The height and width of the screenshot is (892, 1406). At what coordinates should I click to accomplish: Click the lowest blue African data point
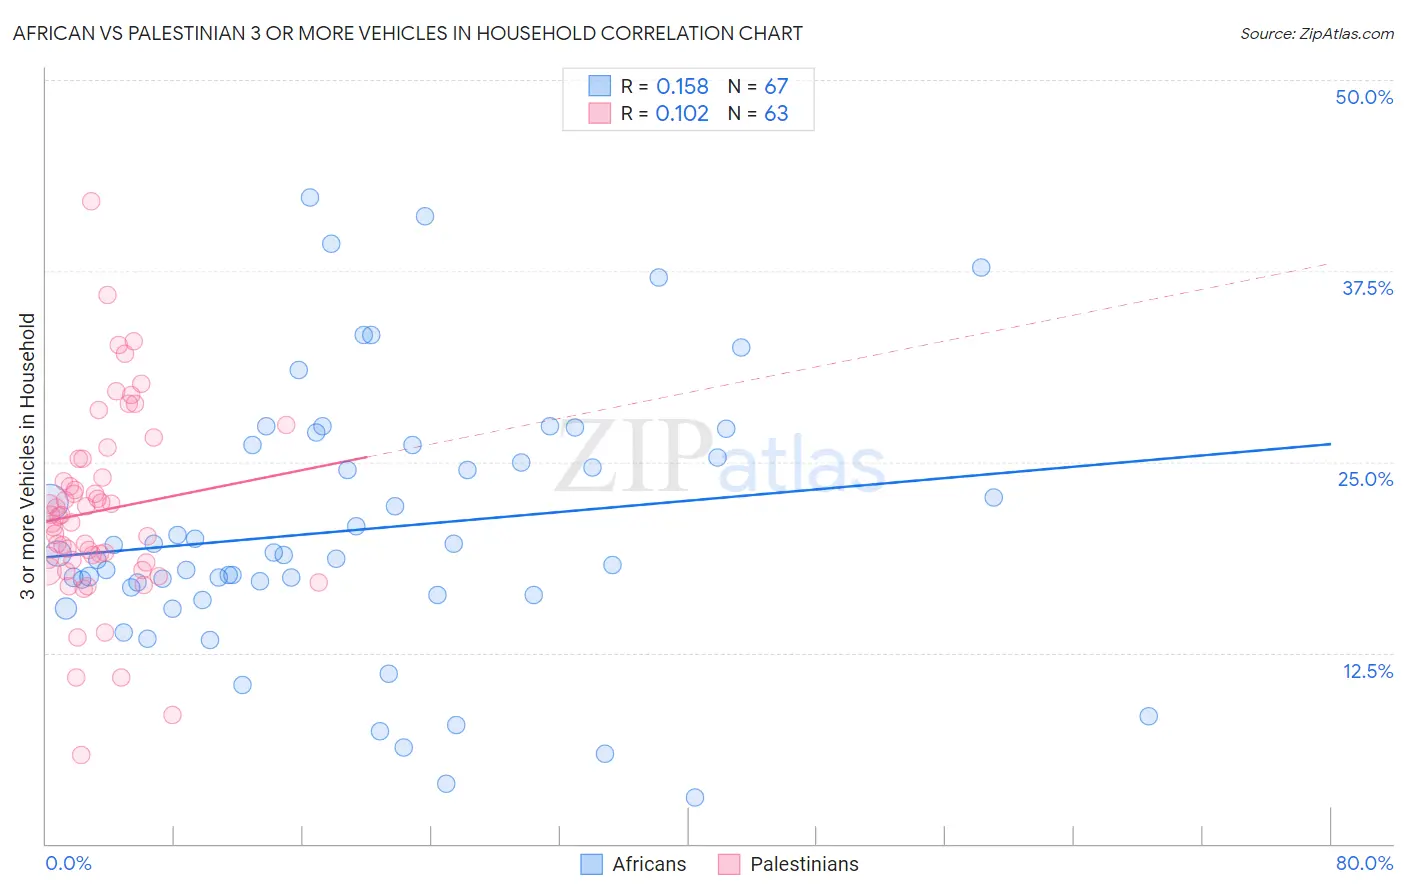[x=695, y=797]
